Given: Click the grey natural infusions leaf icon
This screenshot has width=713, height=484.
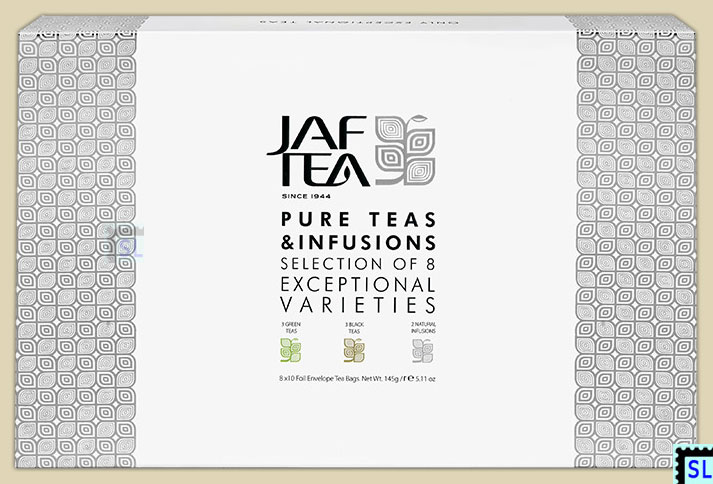Looking at the screenshot, I should coord(424,350).
